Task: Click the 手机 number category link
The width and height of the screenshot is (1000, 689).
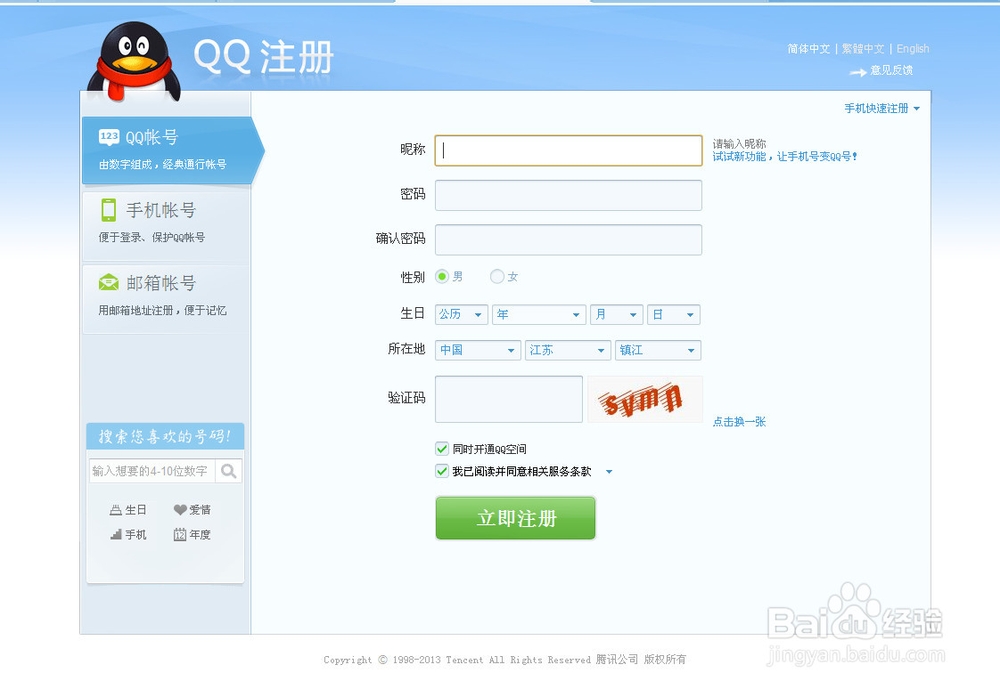Action: pyautogui.click(x=135, y=534)
